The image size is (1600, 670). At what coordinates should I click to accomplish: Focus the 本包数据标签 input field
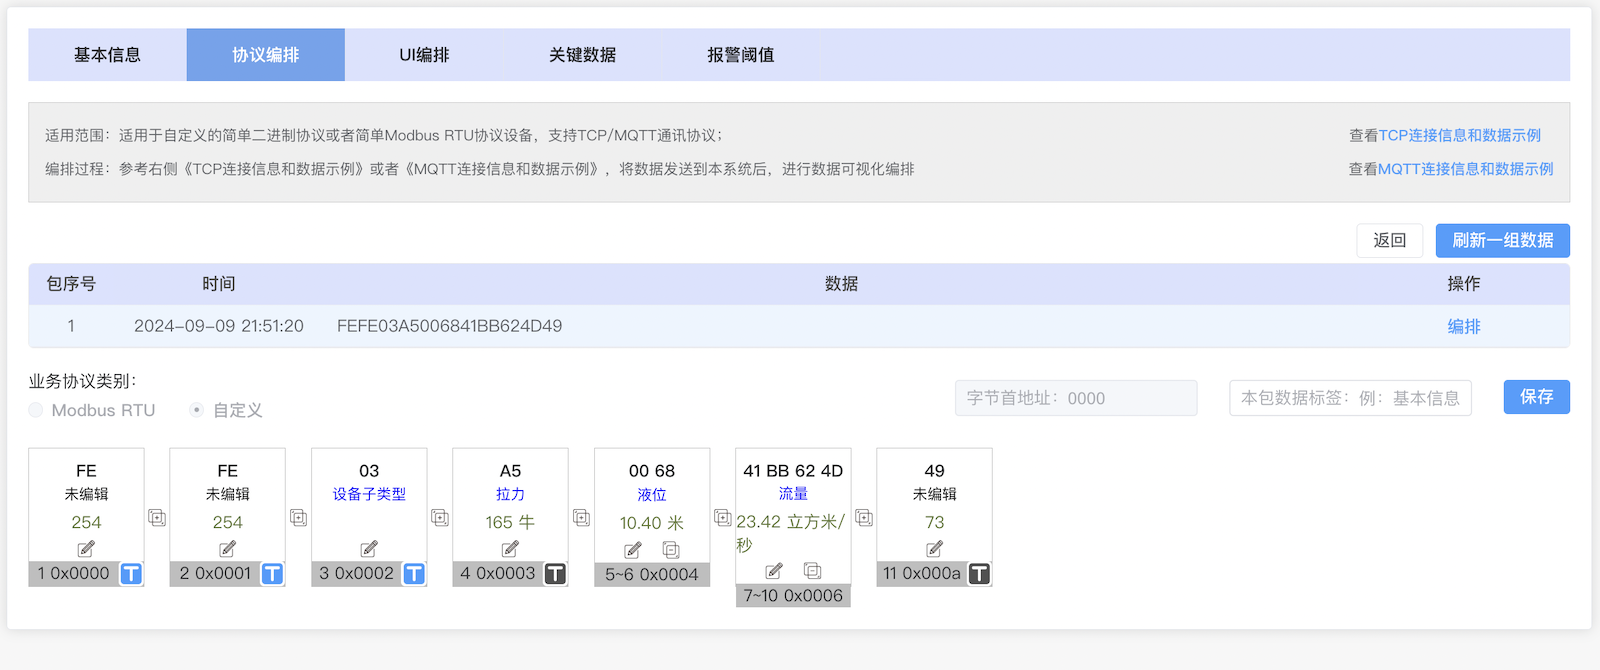tap(1350, 398)
